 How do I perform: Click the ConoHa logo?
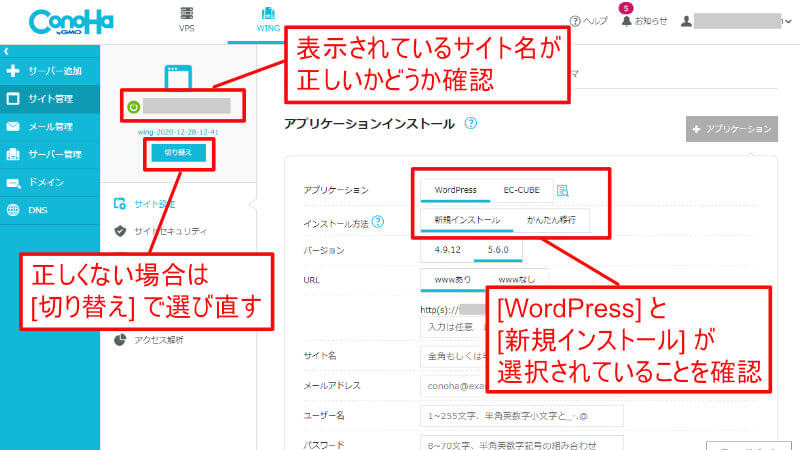(x=71, y=22)
